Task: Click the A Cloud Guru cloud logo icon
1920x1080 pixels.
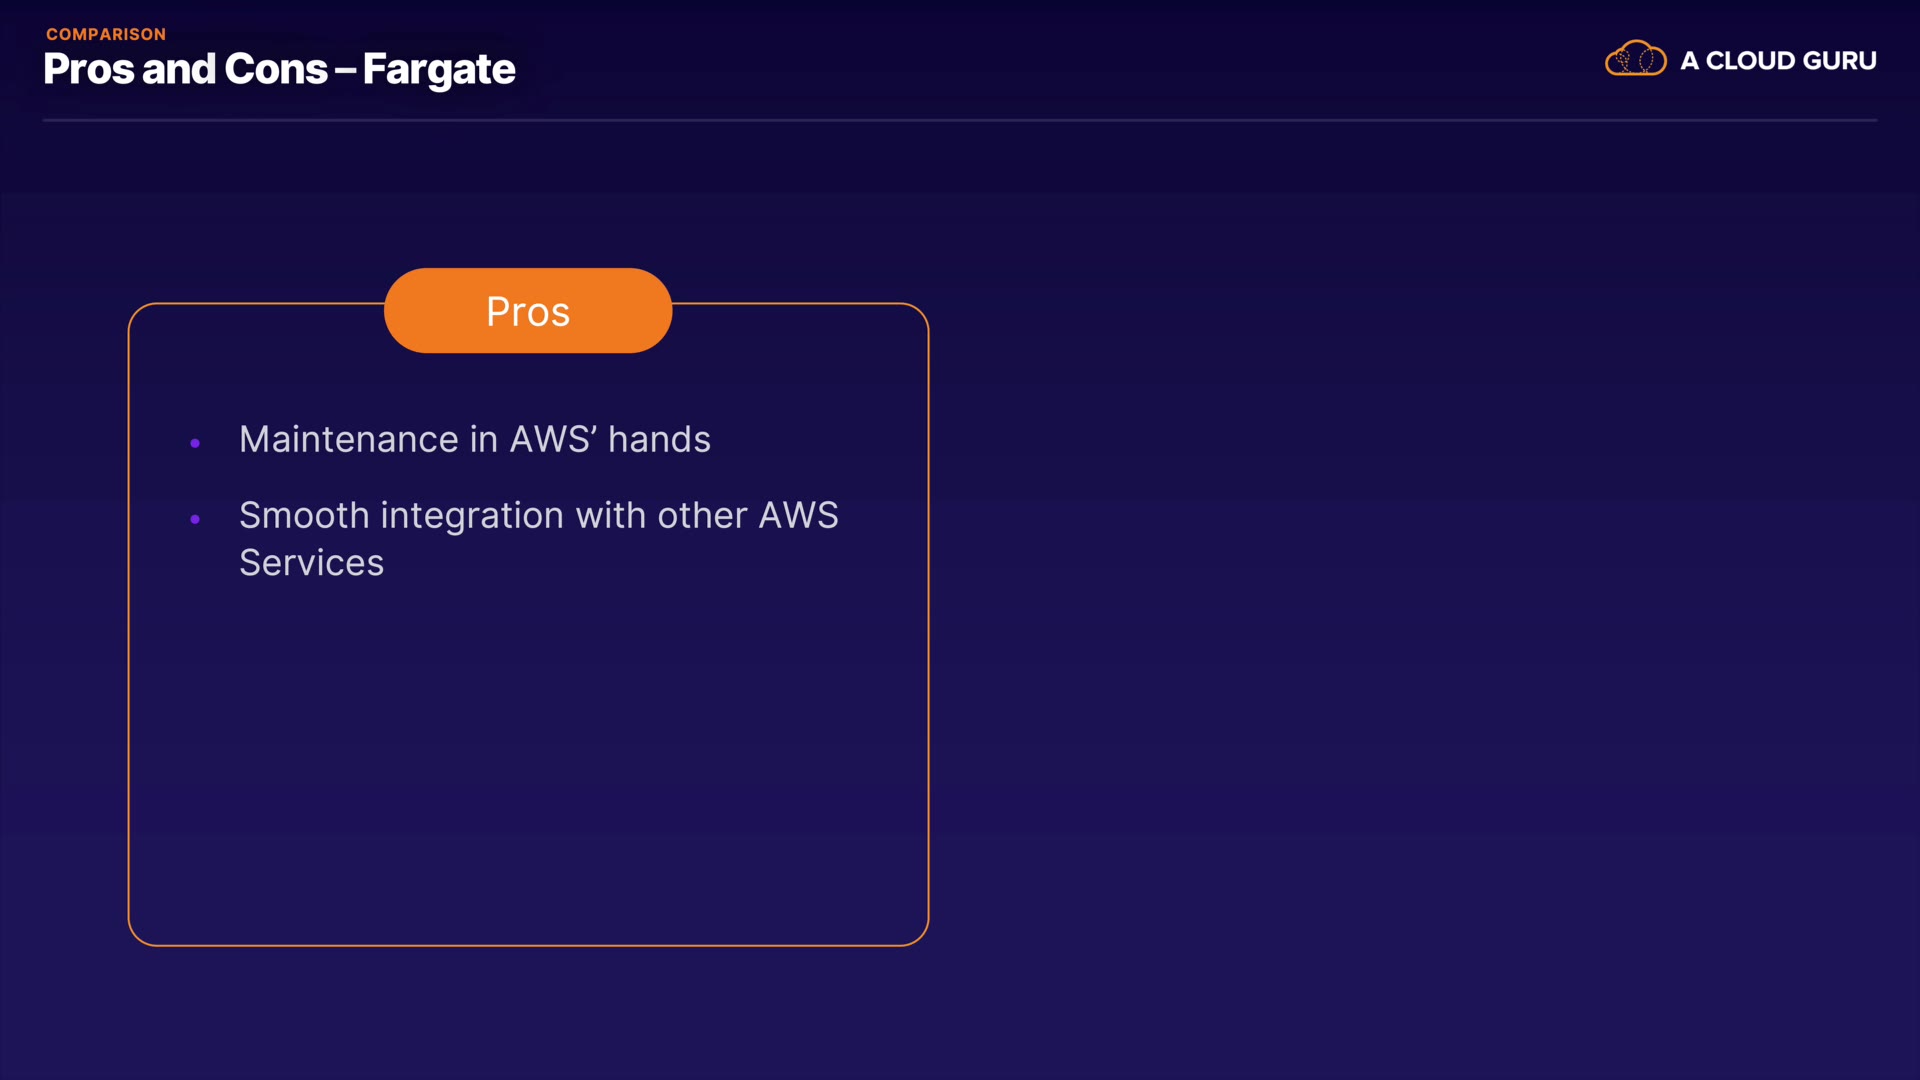Action: (1635, 59)
